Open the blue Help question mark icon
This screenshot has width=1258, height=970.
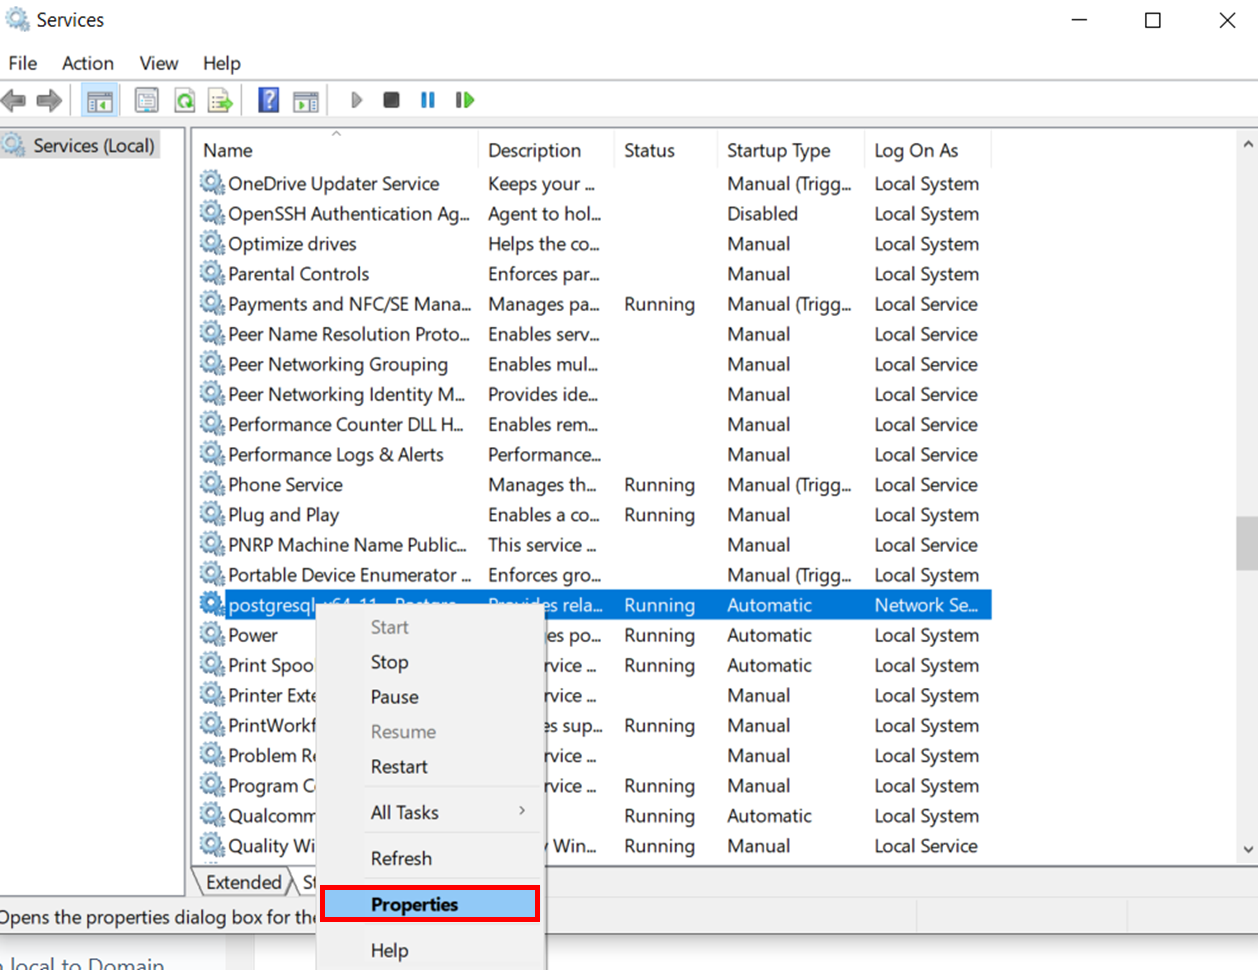(x=268, y=100)
